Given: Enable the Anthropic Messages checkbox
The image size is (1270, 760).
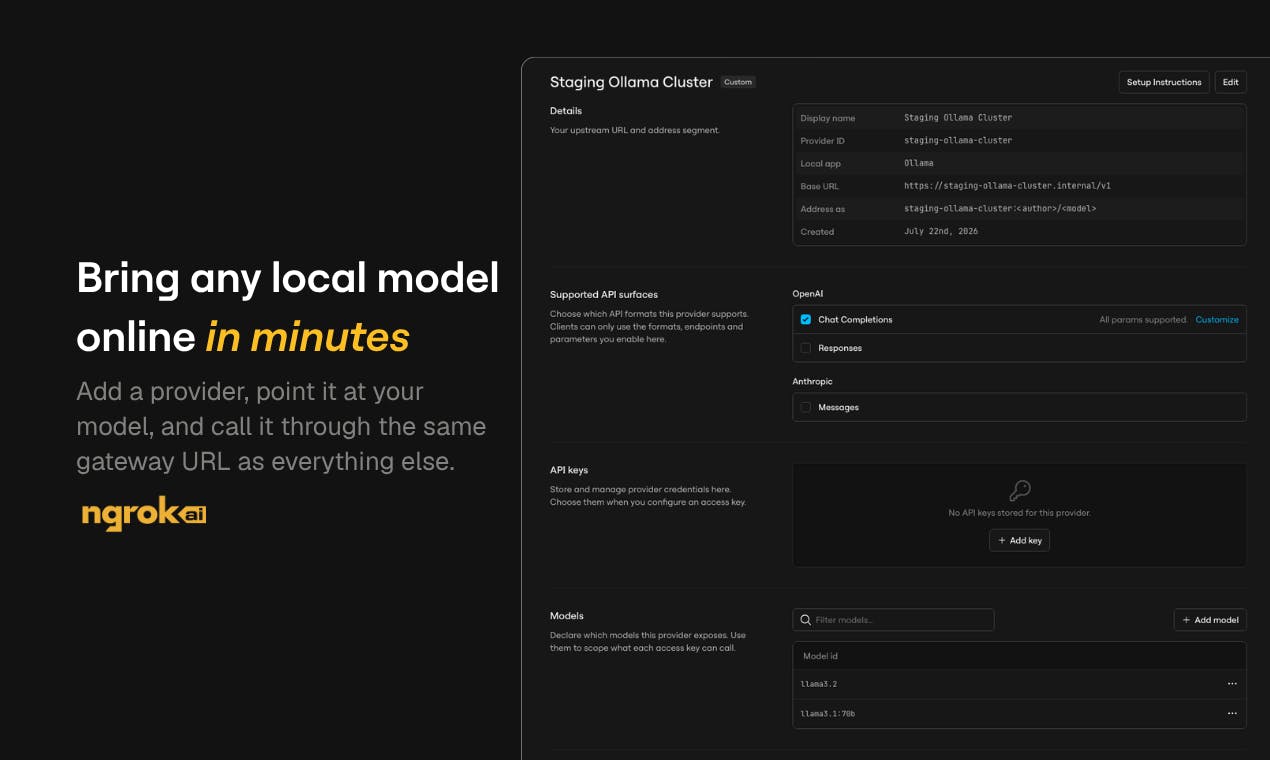Looking at the screenshot, I should (x=806, y=407).
